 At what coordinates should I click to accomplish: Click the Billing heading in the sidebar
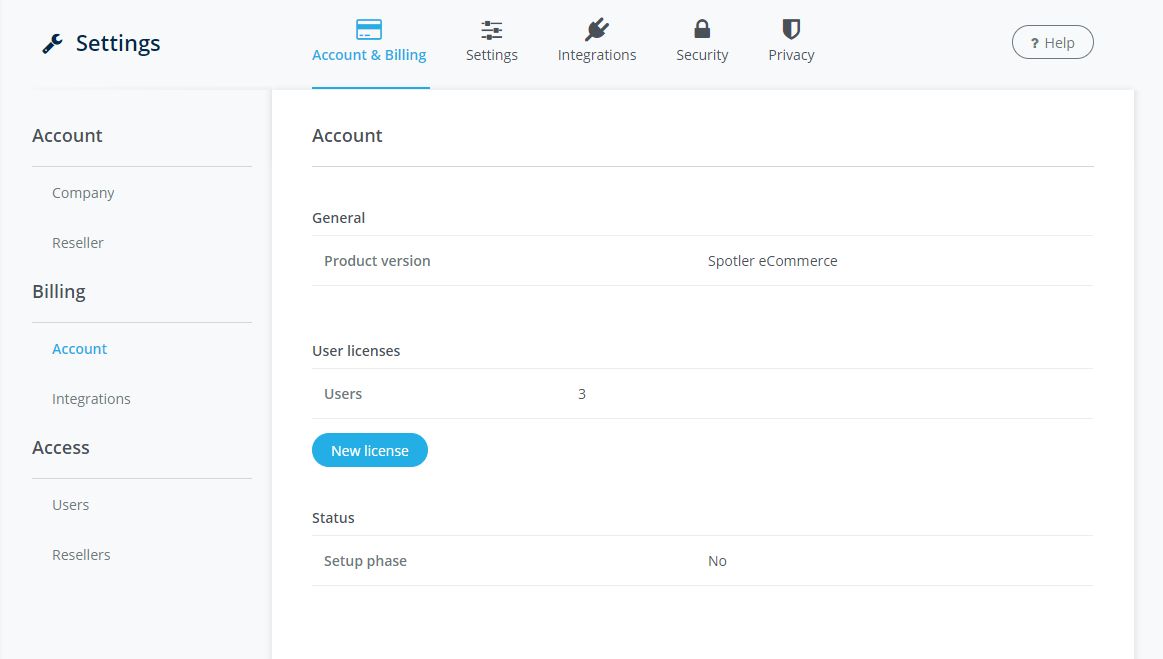pos(59,292)
